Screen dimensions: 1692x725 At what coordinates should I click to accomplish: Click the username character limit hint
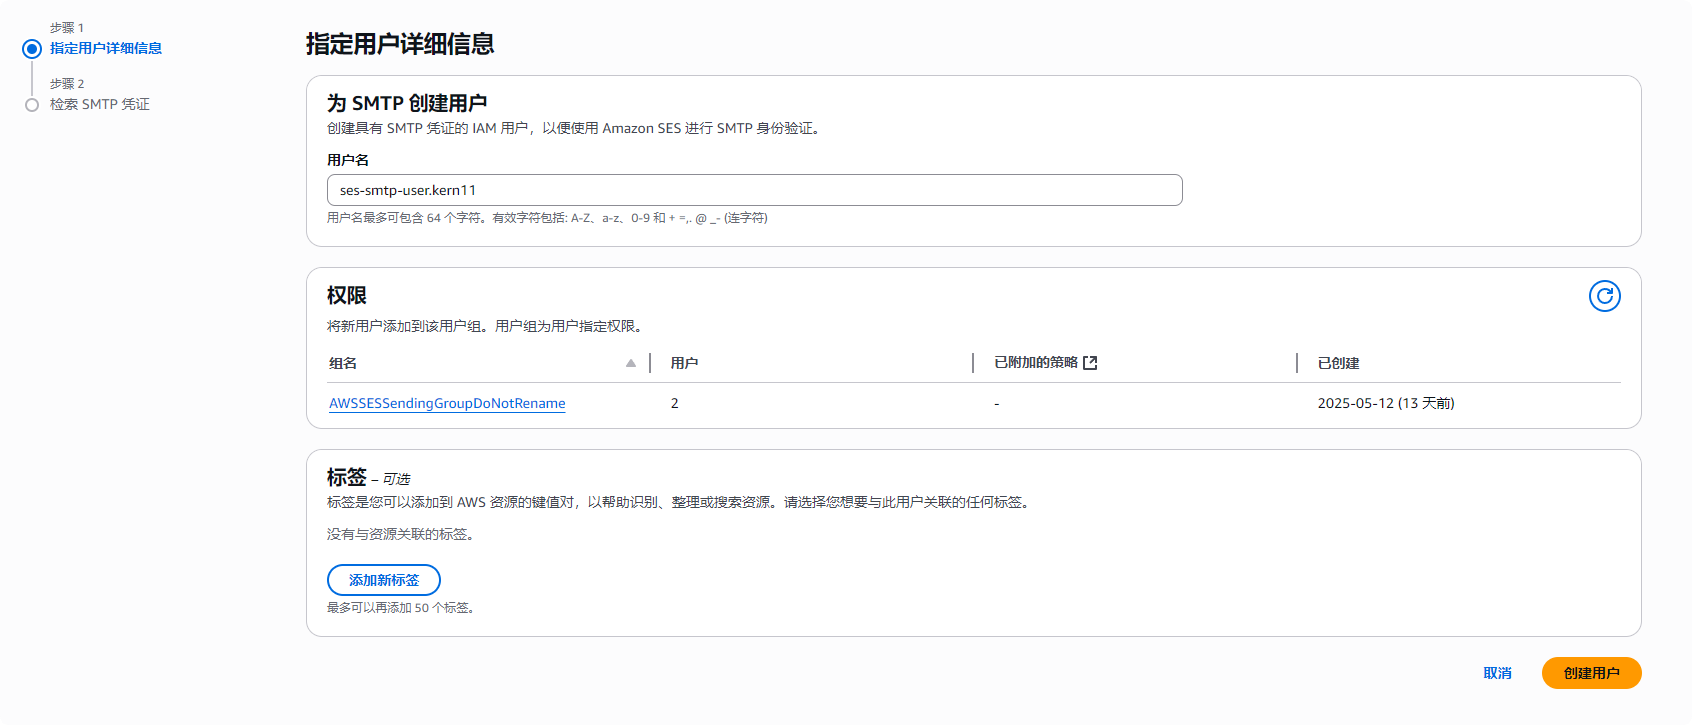[x=547, y=218]
